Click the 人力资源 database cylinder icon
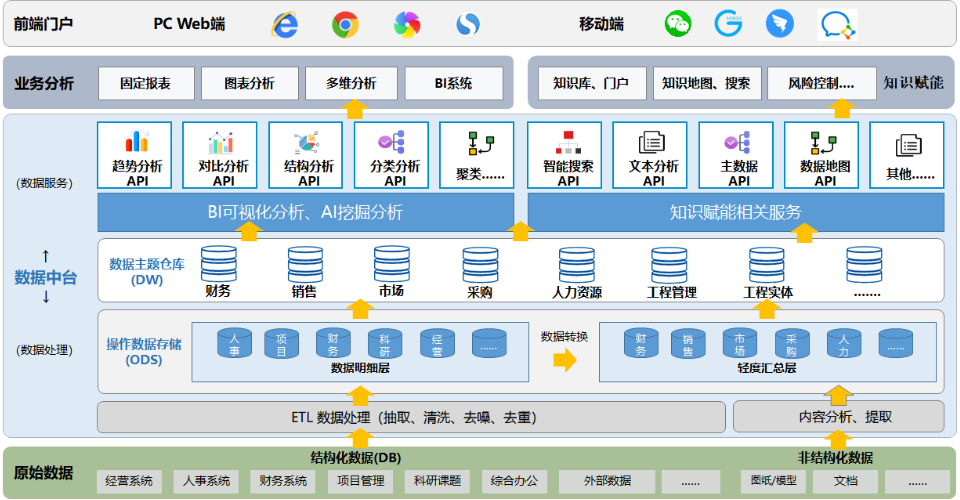This screenshot has width=960, height=500. point(577,264)
